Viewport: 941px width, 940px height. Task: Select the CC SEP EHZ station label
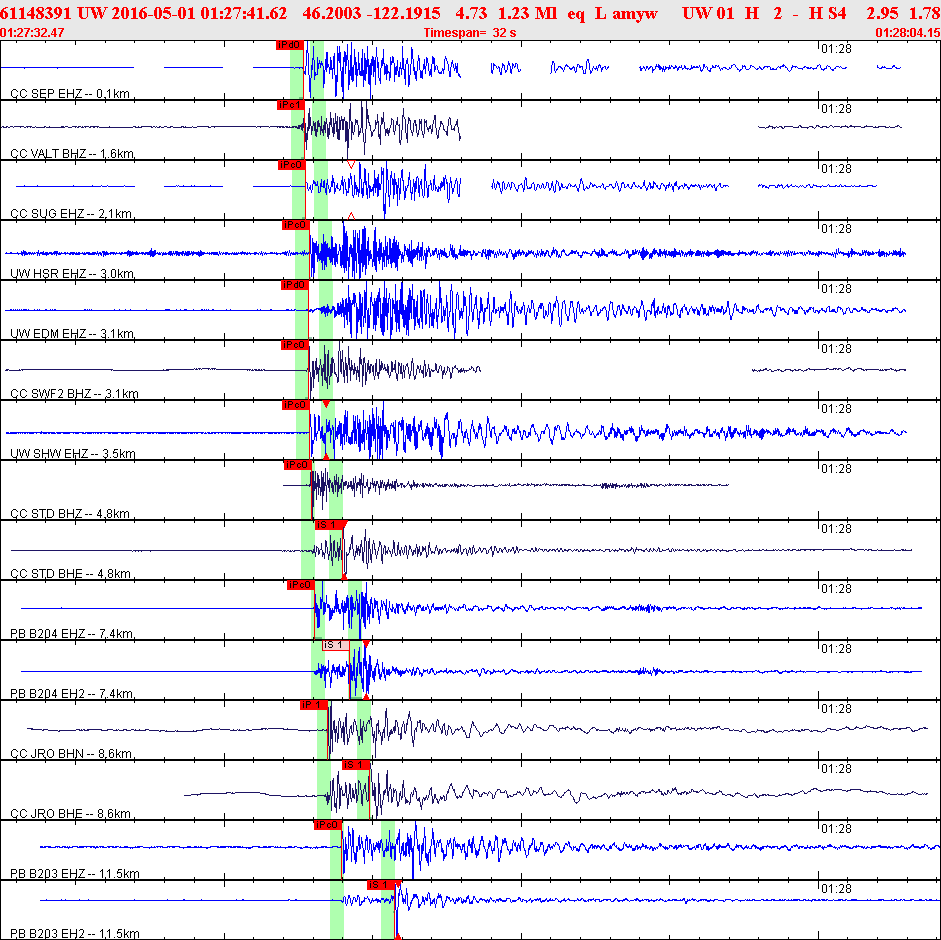(70, 93)
